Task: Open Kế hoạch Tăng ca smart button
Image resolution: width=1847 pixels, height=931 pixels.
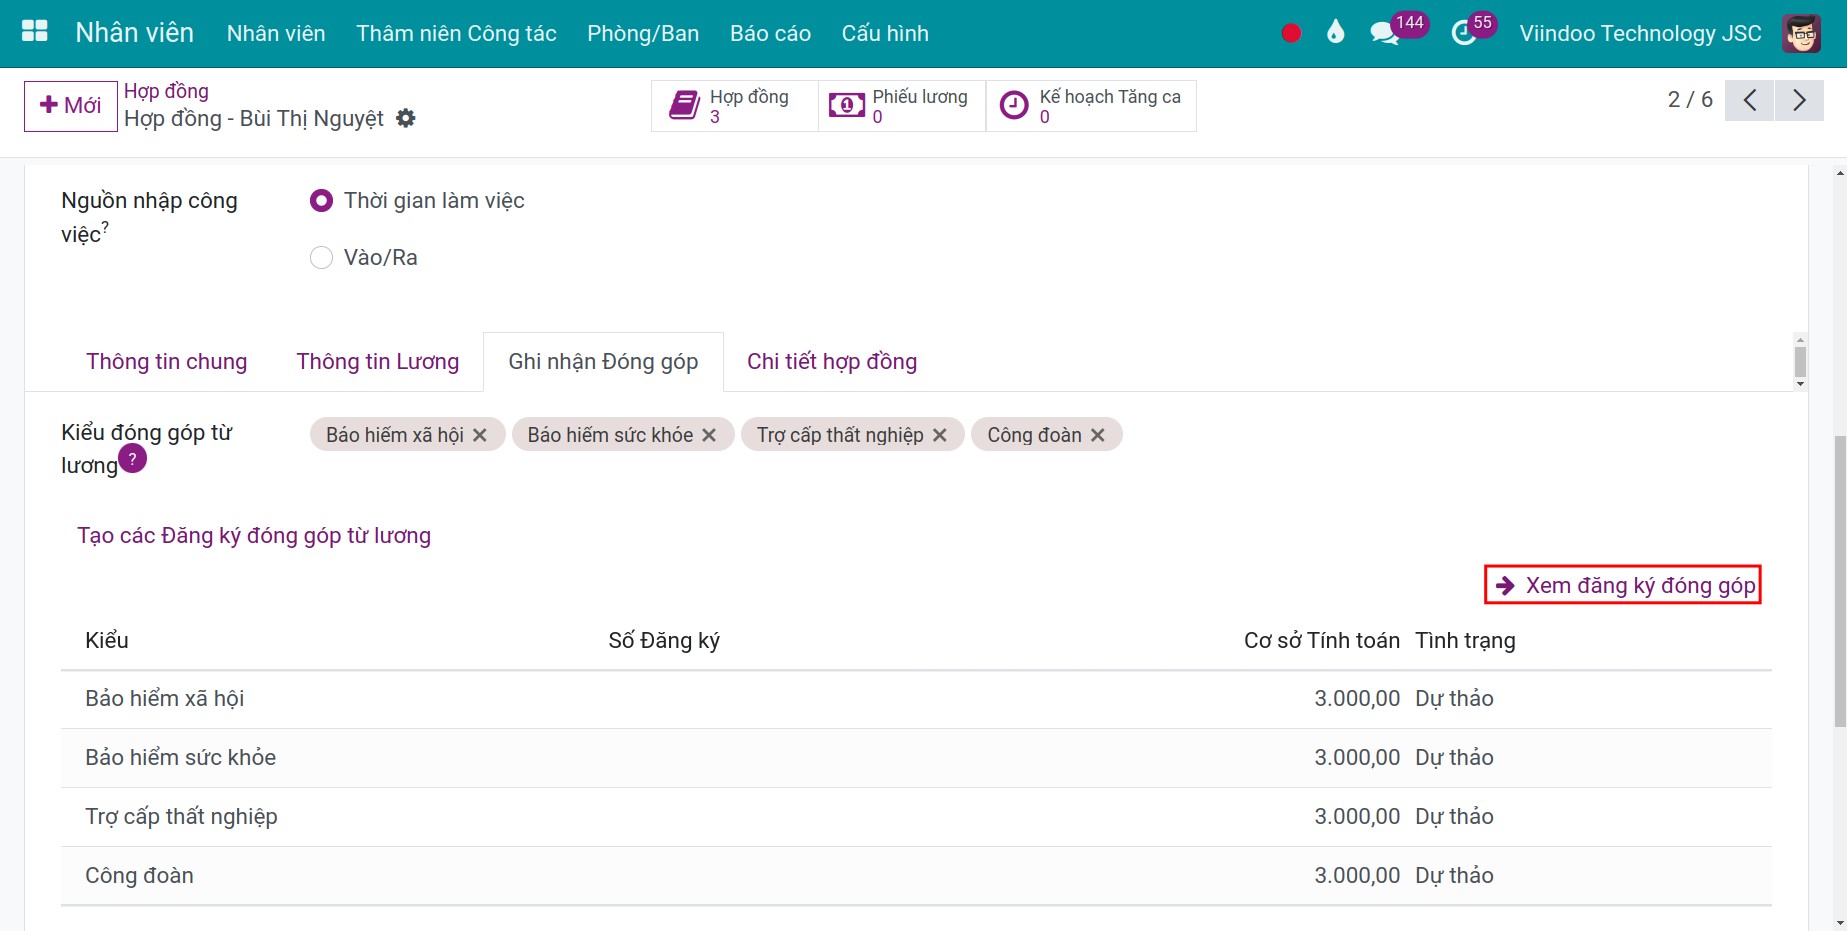Action: [x=1091, y=106]
